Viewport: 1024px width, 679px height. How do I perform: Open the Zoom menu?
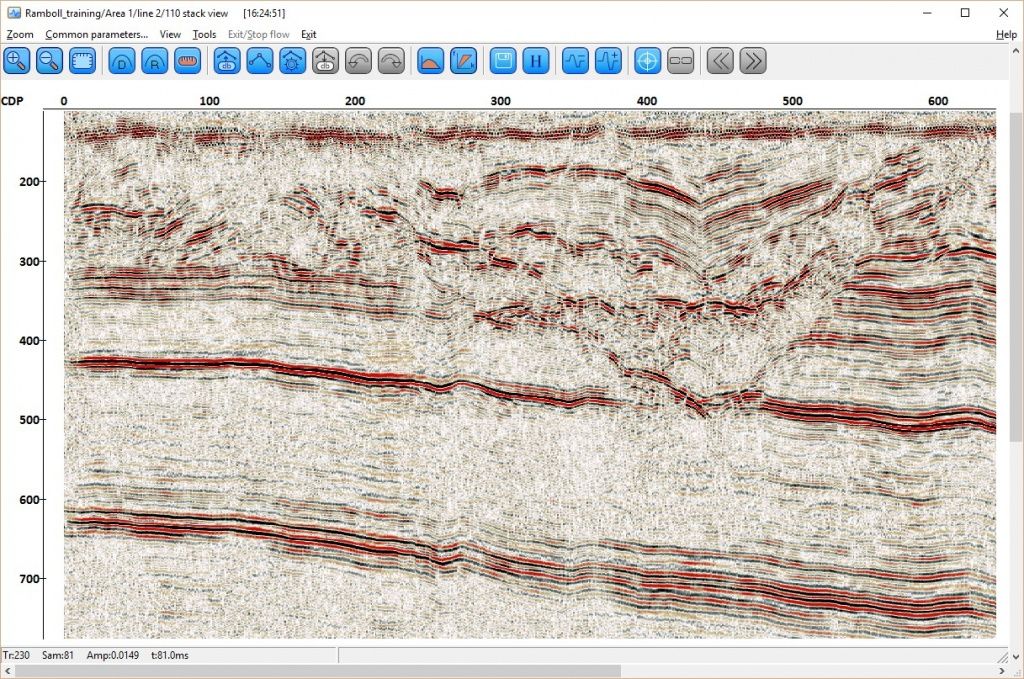20,34
